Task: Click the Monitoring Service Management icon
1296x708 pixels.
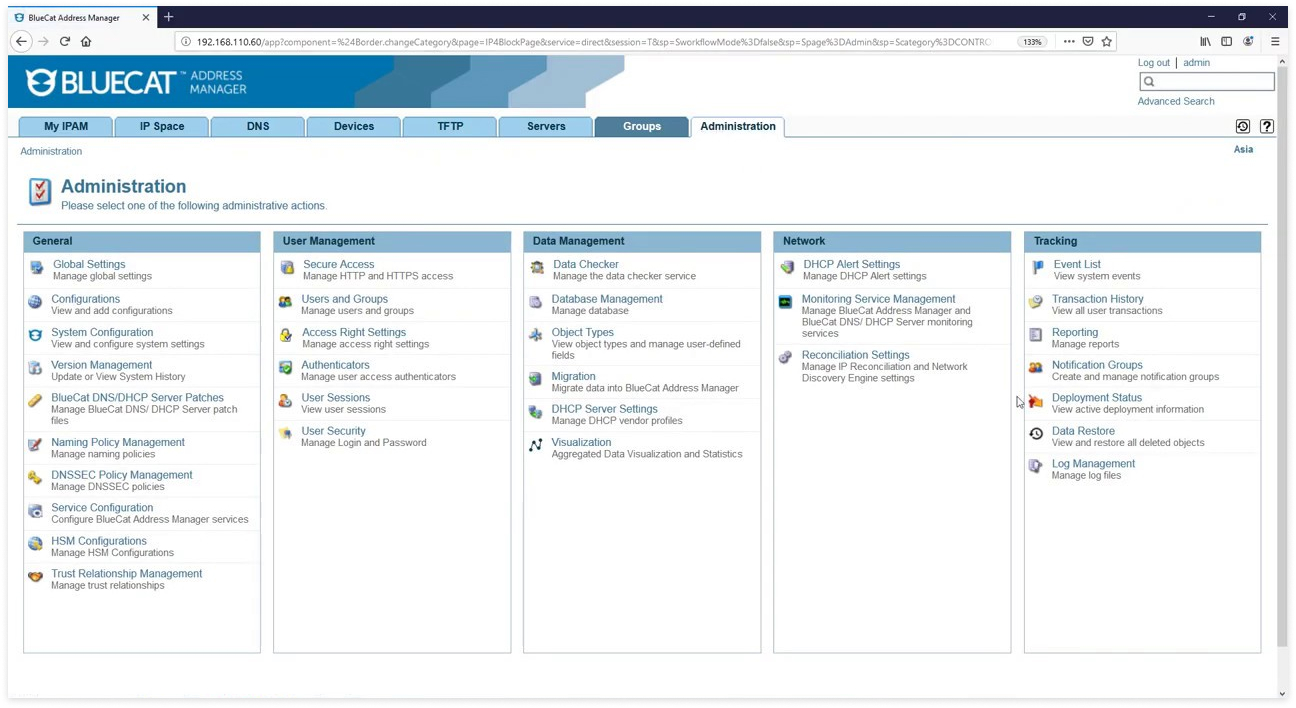Action: (786, 302)
